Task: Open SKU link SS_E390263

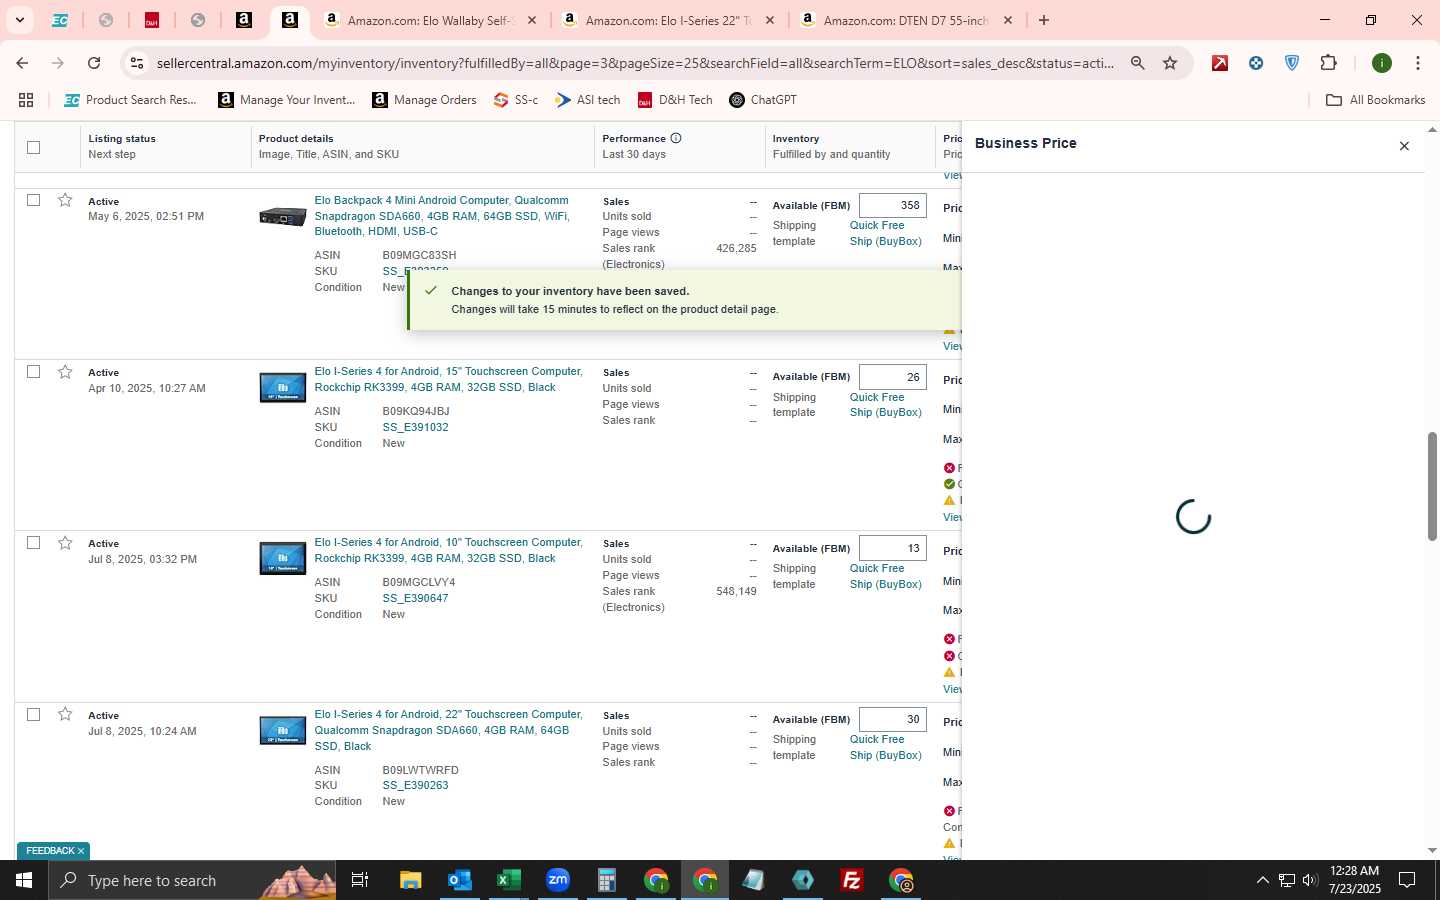Action: coord(415,785)
